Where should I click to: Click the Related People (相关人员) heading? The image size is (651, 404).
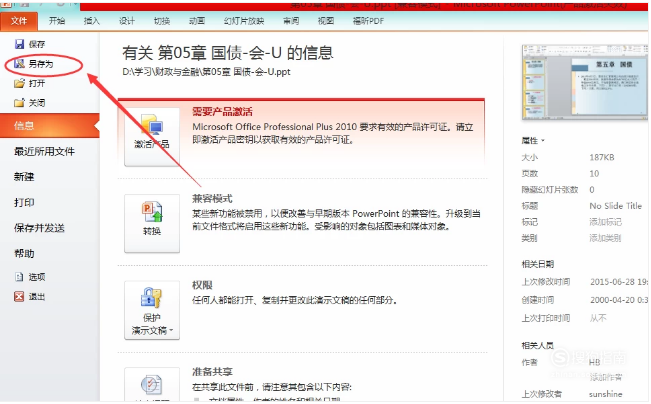[x=538, y=345]
